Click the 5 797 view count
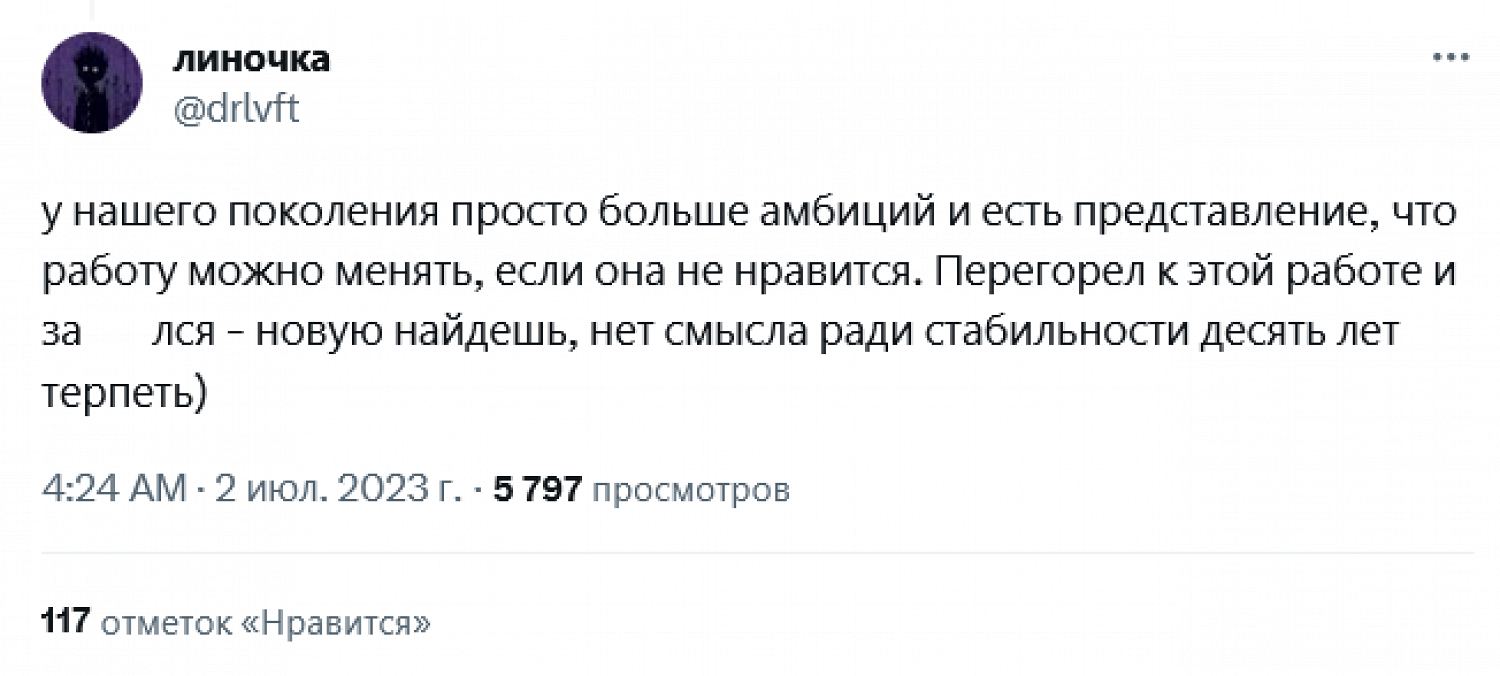The image size is (1500, 676). tap(539, 491)
